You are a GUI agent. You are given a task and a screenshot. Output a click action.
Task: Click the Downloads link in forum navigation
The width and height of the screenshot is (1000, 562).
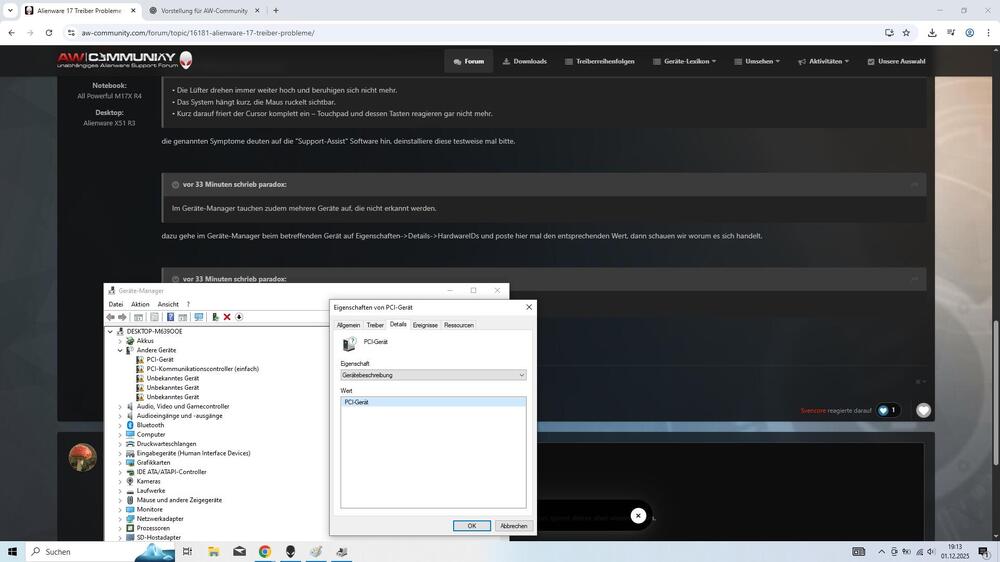click(x=524, y=61)
